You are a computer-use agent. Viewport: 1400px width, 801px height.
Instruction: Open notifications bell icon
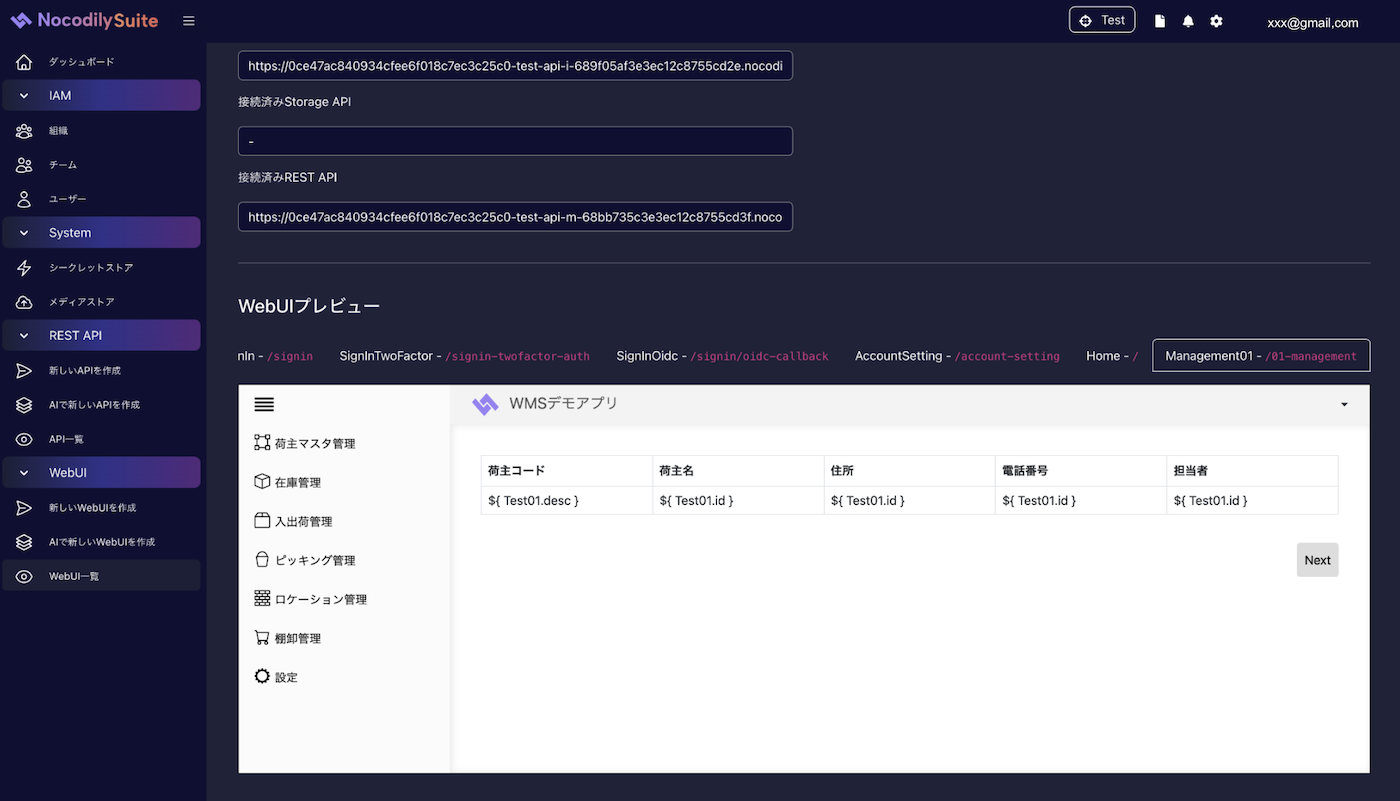[1188, 21]
